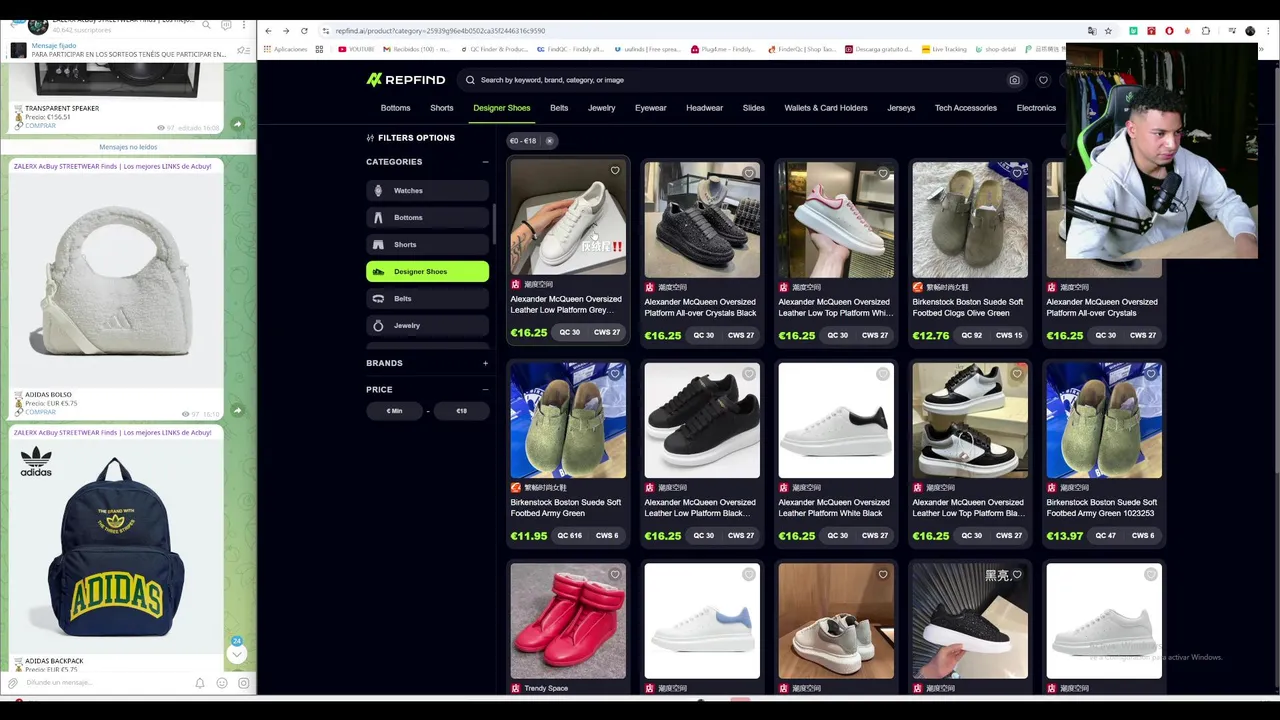Favorite the McQueen All-over Crystals Black shoe
Screen dimensions: 1280x720
749,174
